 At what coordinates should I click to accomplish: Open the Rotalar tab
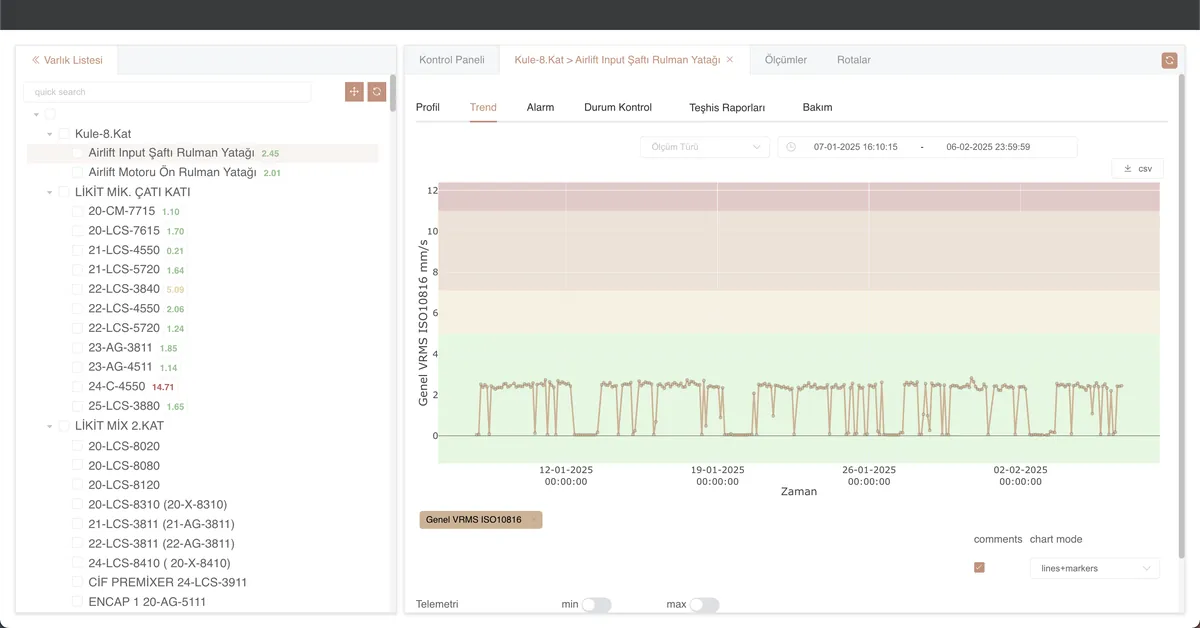854,60
